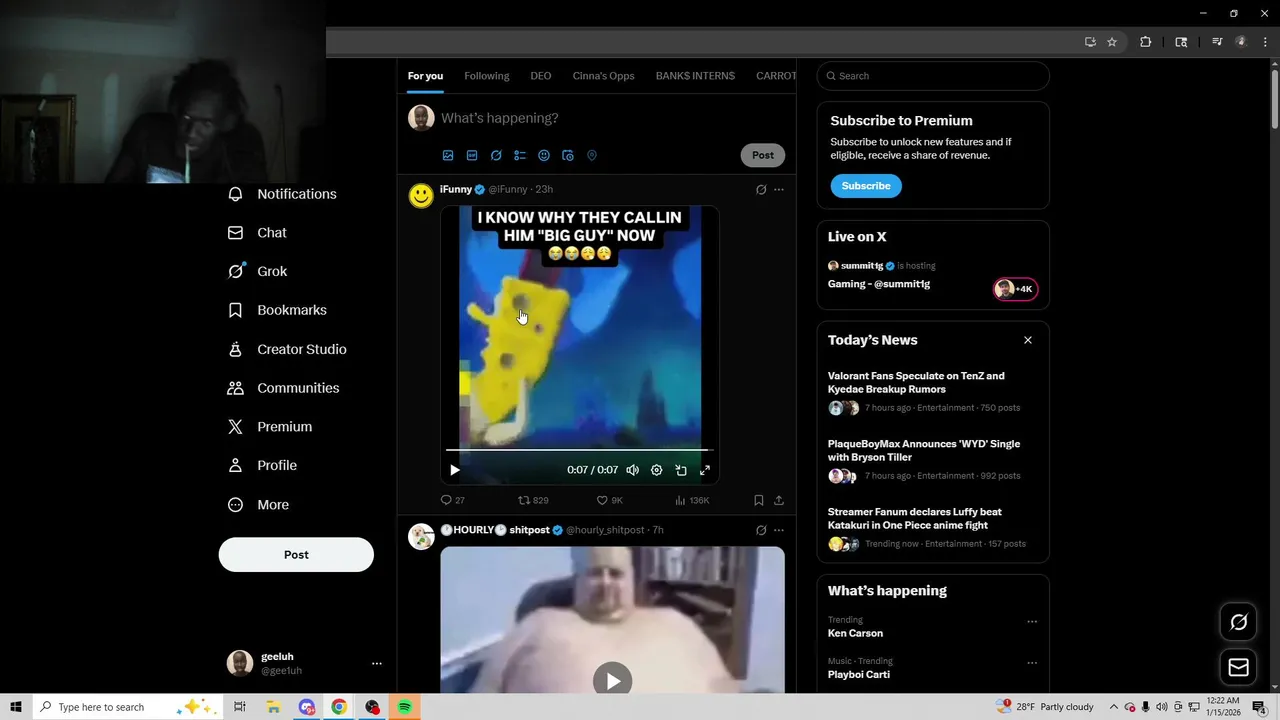
Task: Open iFunny's profile avatar
Action: [x=421, y=195]
